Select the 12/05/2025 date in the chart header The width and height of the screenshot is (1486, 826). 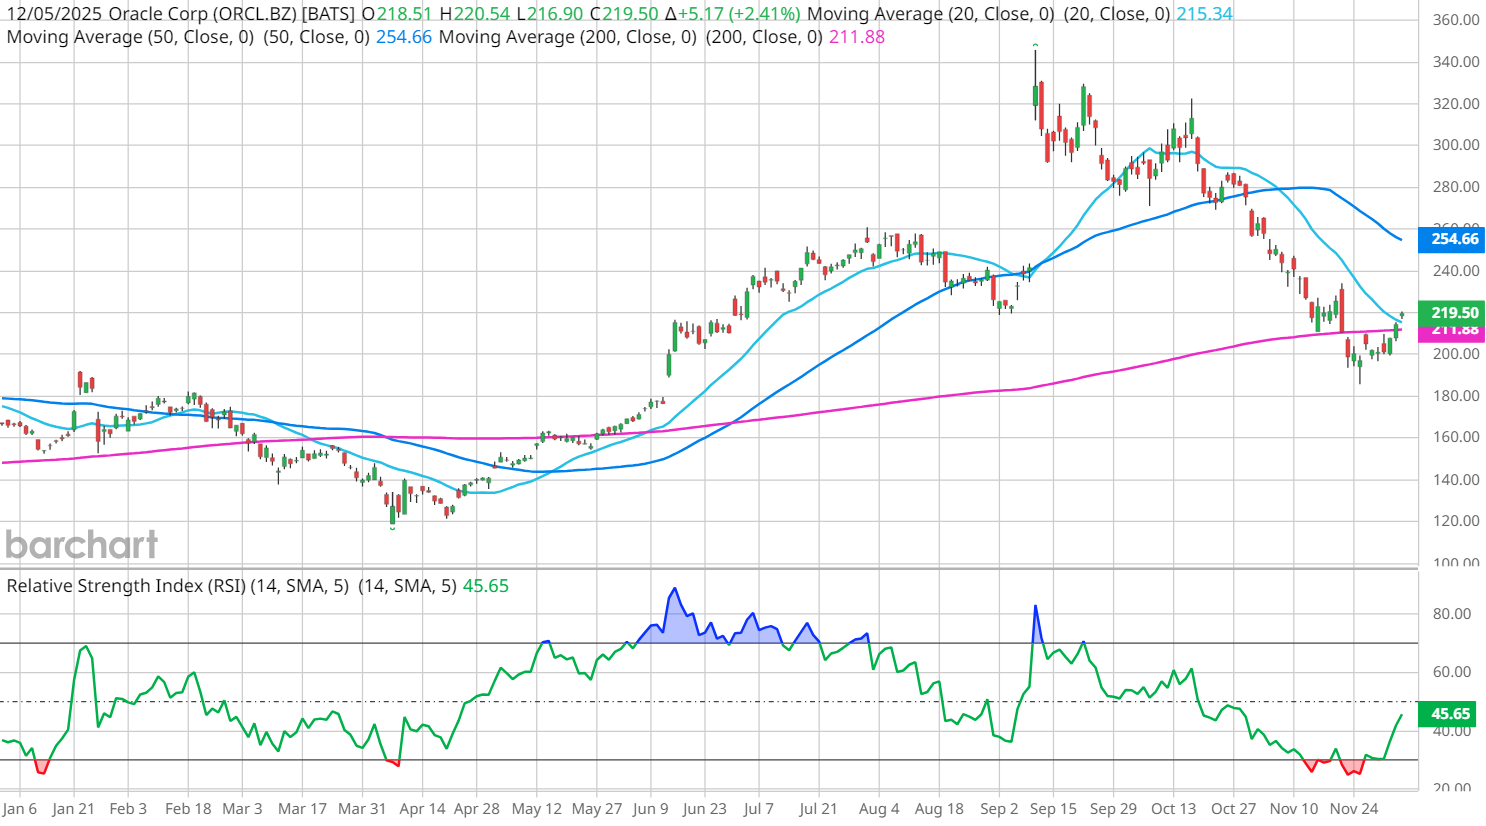[54, 14]
